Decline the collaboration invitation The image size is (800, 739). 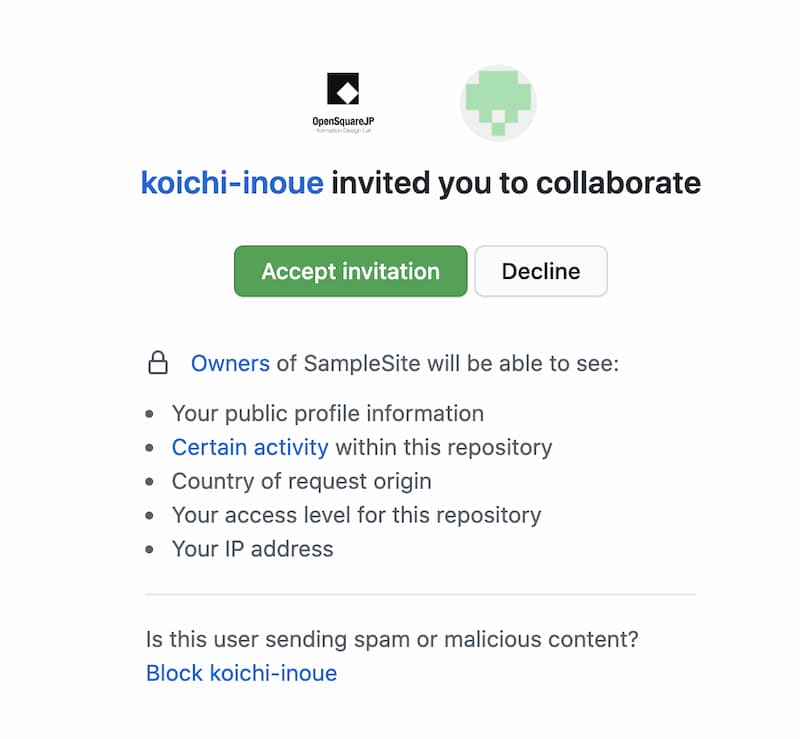pyautogui.click(x=540, y=271)
